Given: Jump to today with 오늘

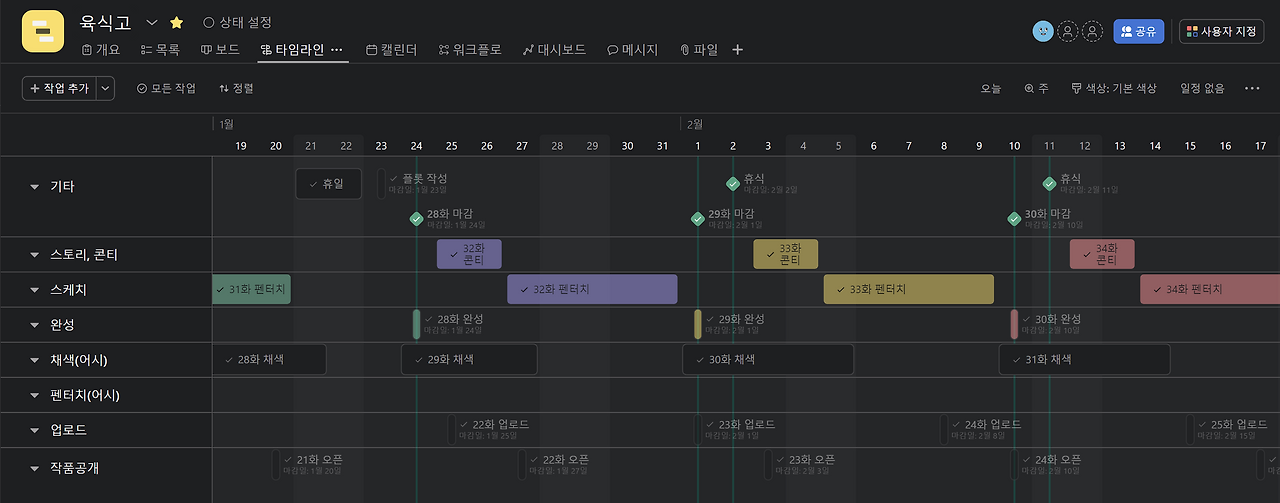Looking at the screenshot, I should coord(990,88).
